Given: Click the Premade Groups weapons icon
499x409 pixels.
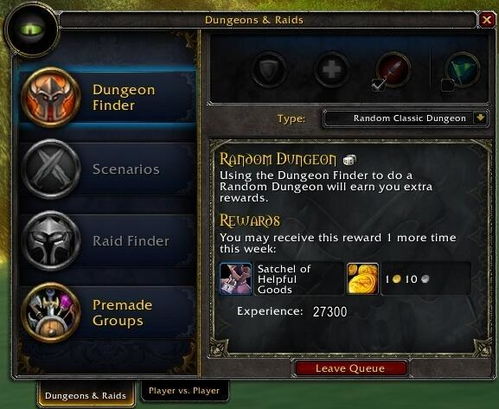Looking at the screenshot, I should click(51, 312).
